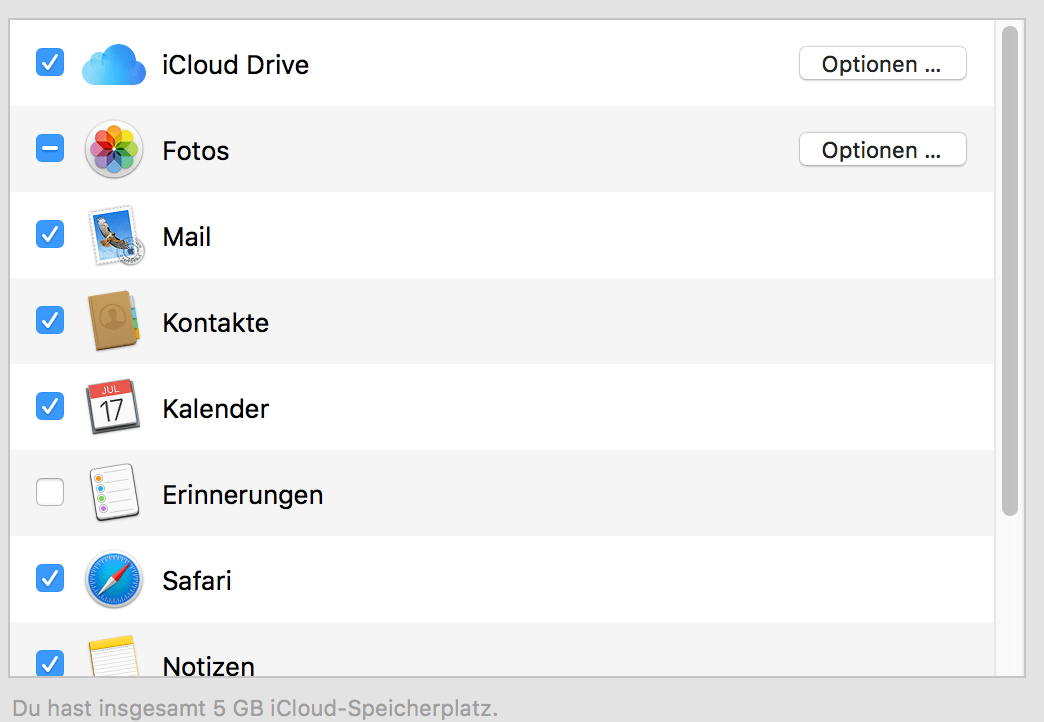Click the vertical scrollbar thumb
Image resolution: width=1044 pixels, height=722 pixels.
point(1009,270)
